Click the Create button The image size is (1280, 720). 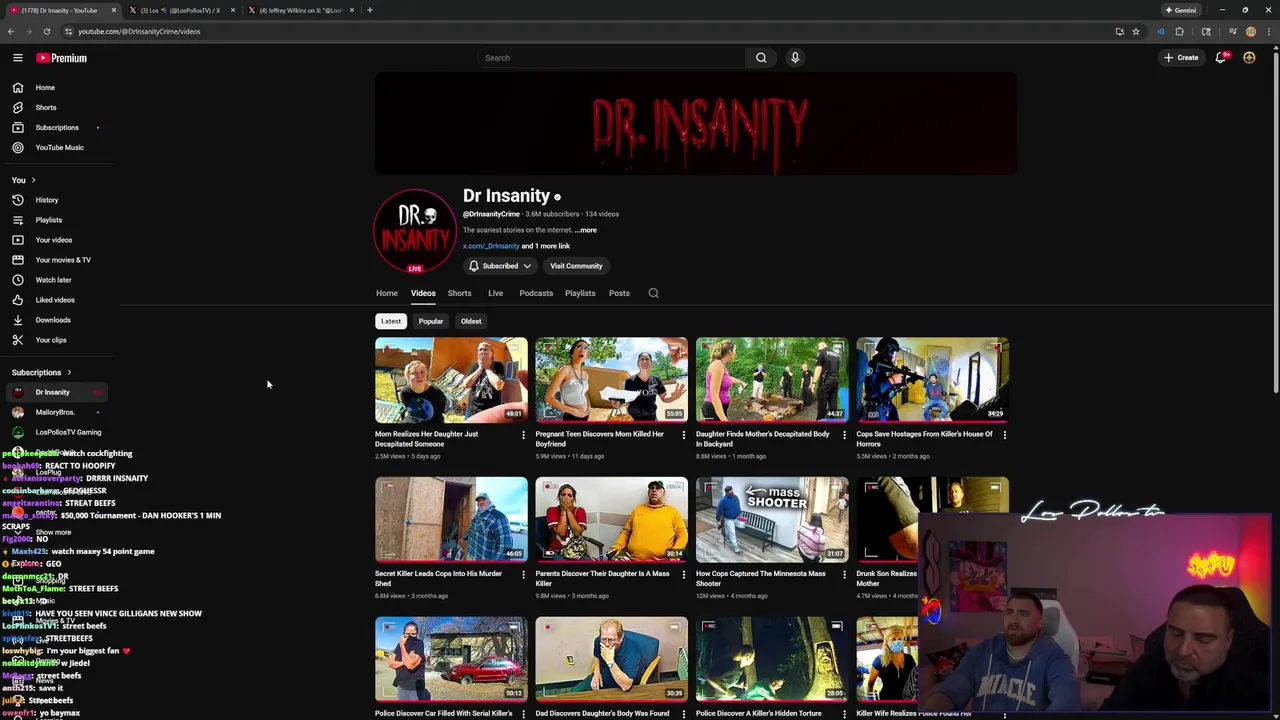[x=1181, y=58]
